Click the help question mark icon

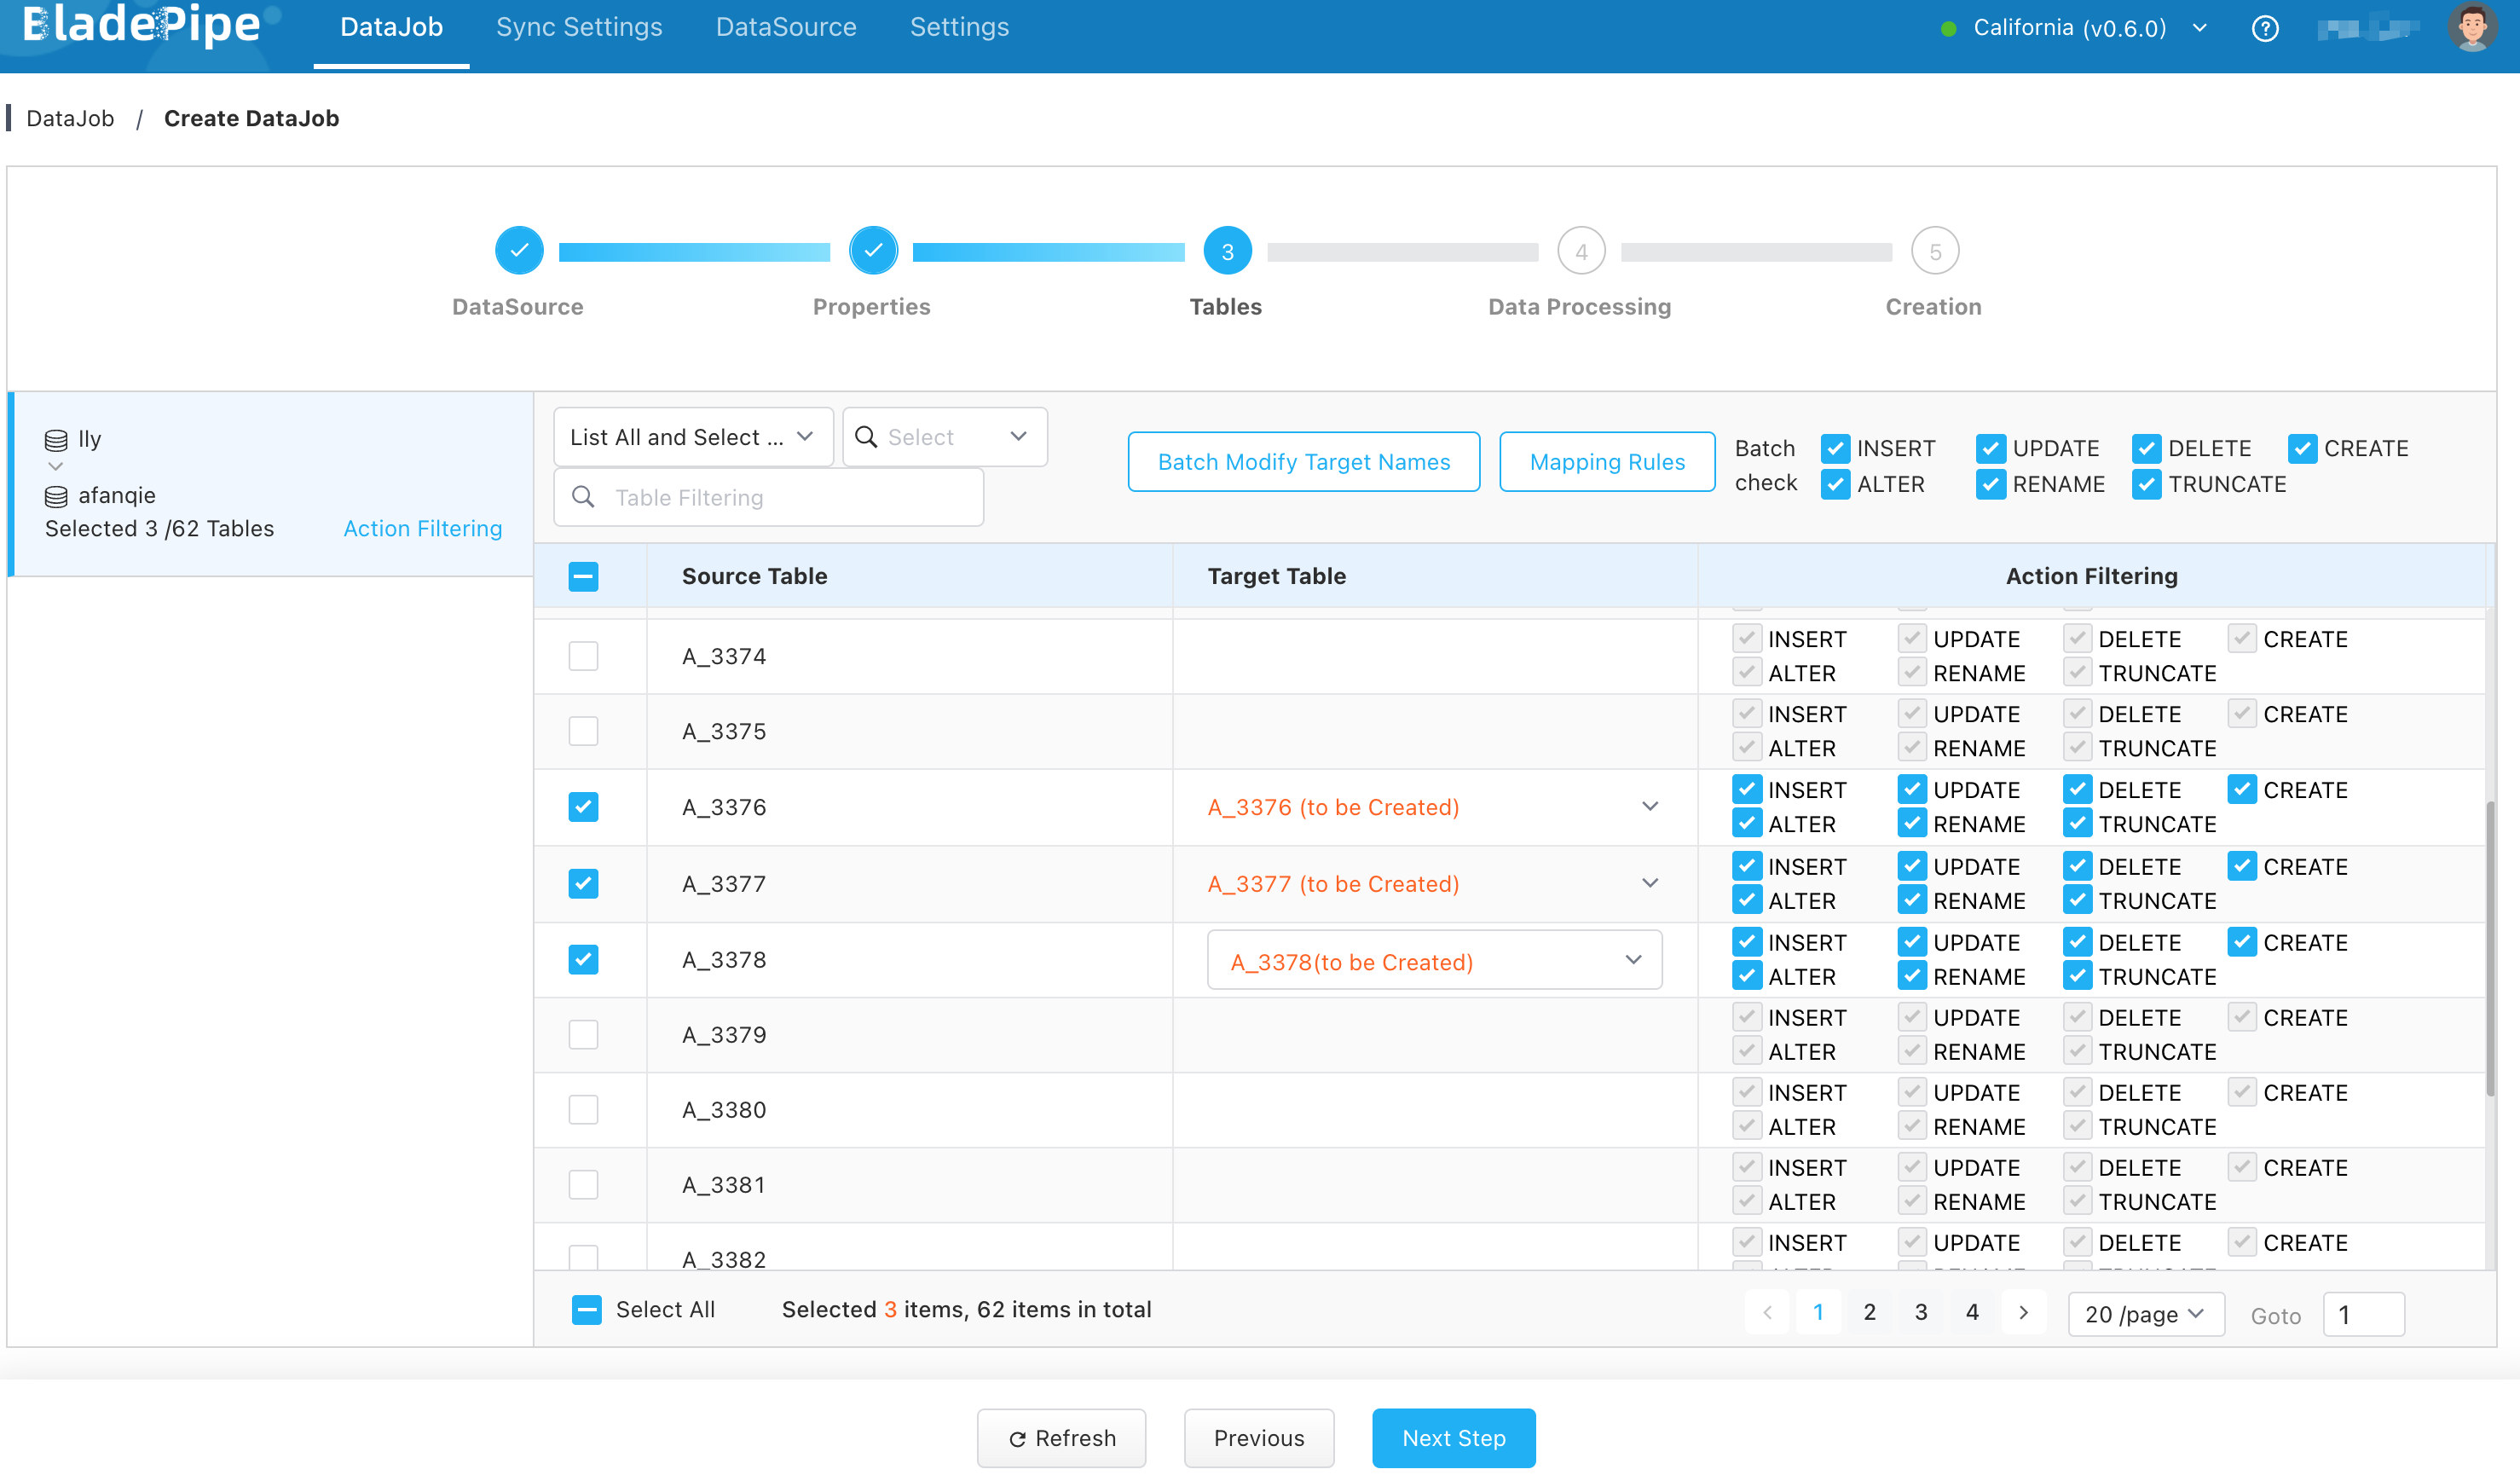coord(2264,28)
